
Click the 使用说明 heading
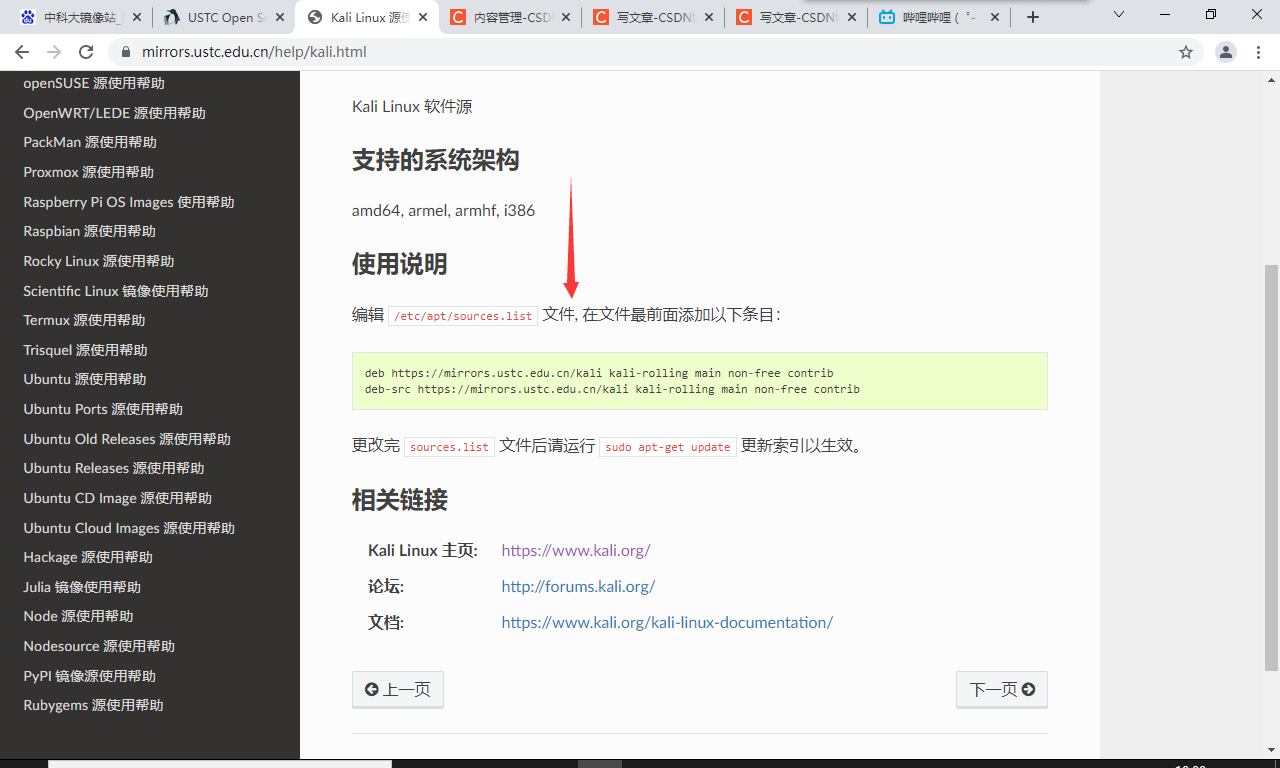(x=400, y=264)
